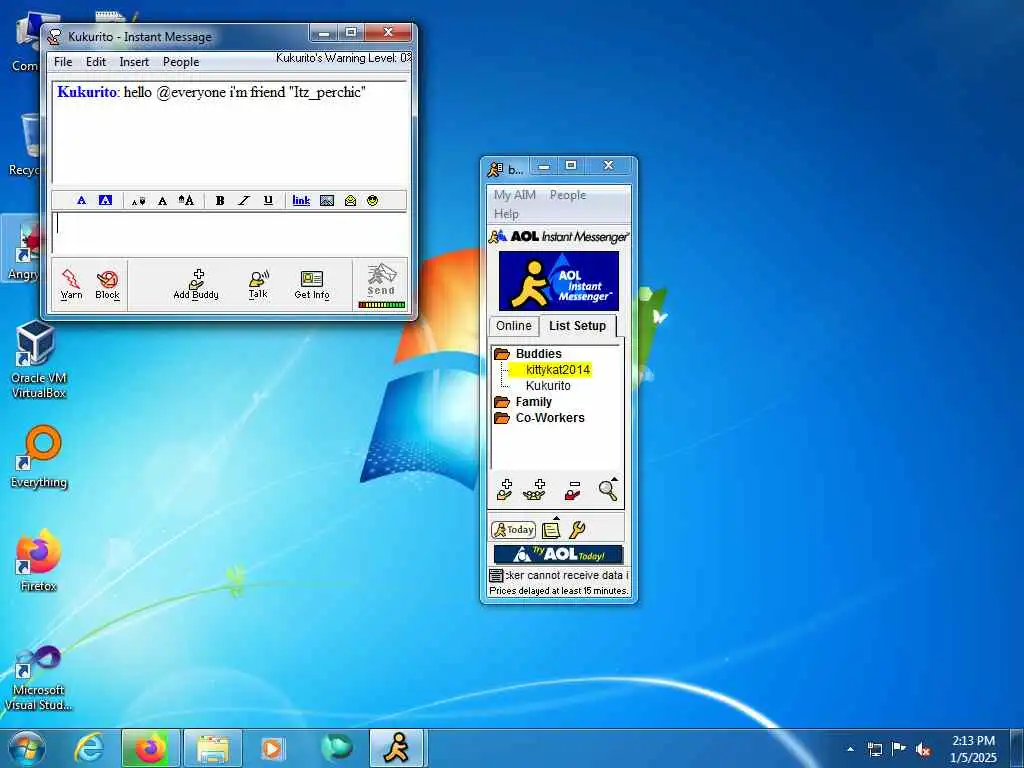Send the instant message

381,280
